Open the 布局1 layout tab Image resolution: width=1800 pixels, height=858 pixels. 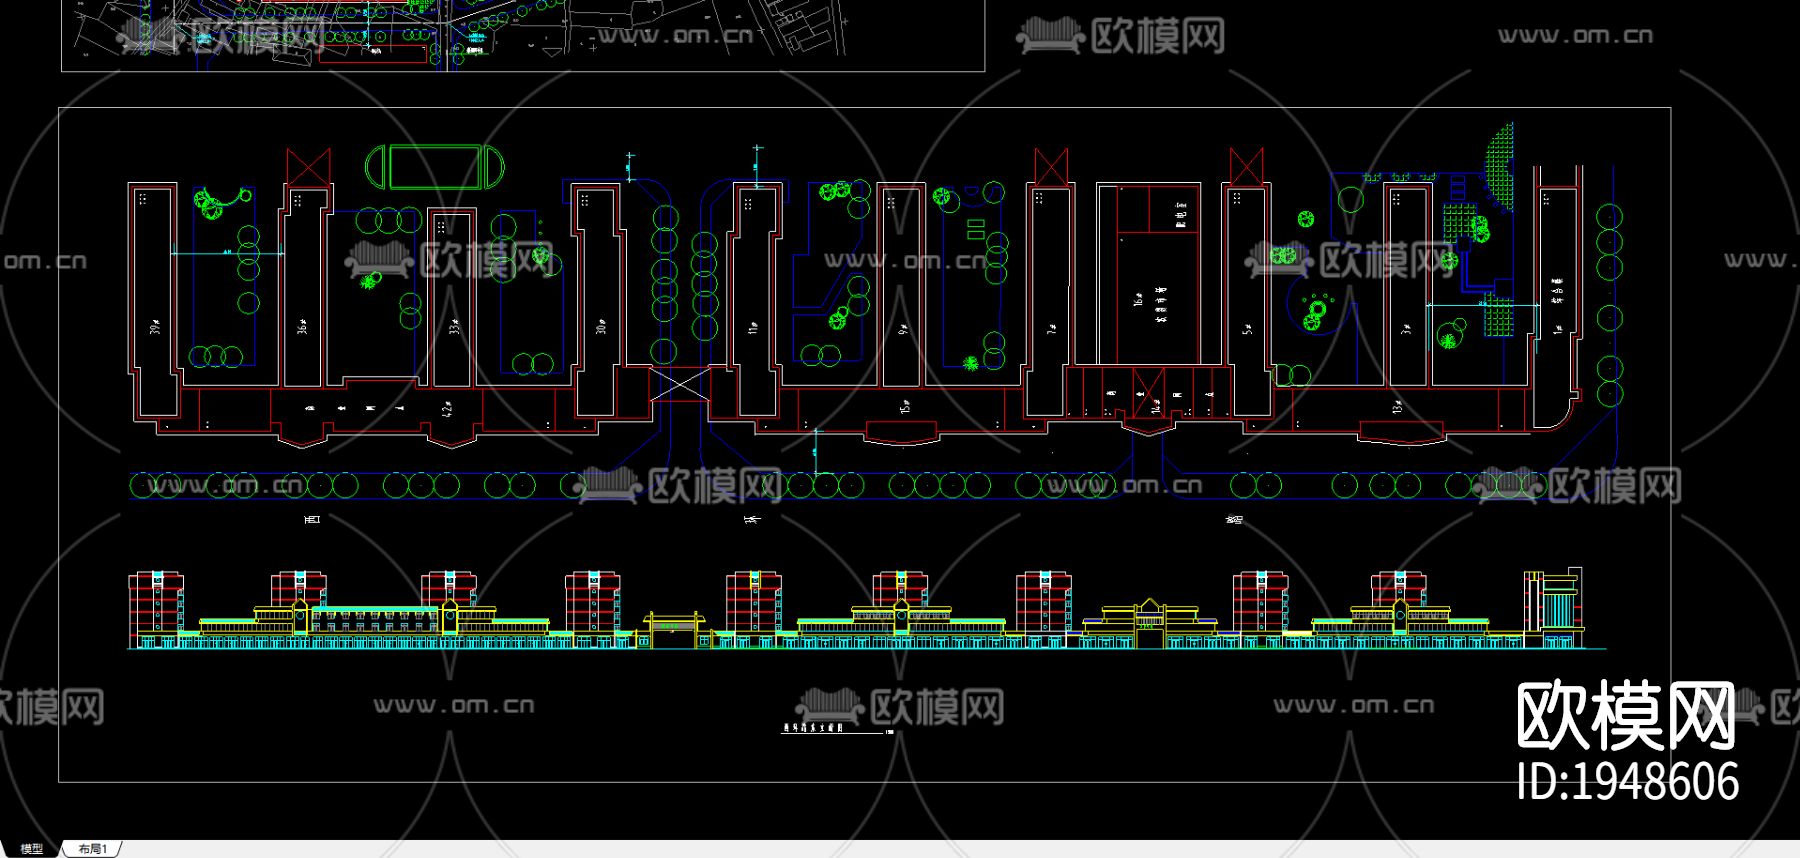click(93, 849)
